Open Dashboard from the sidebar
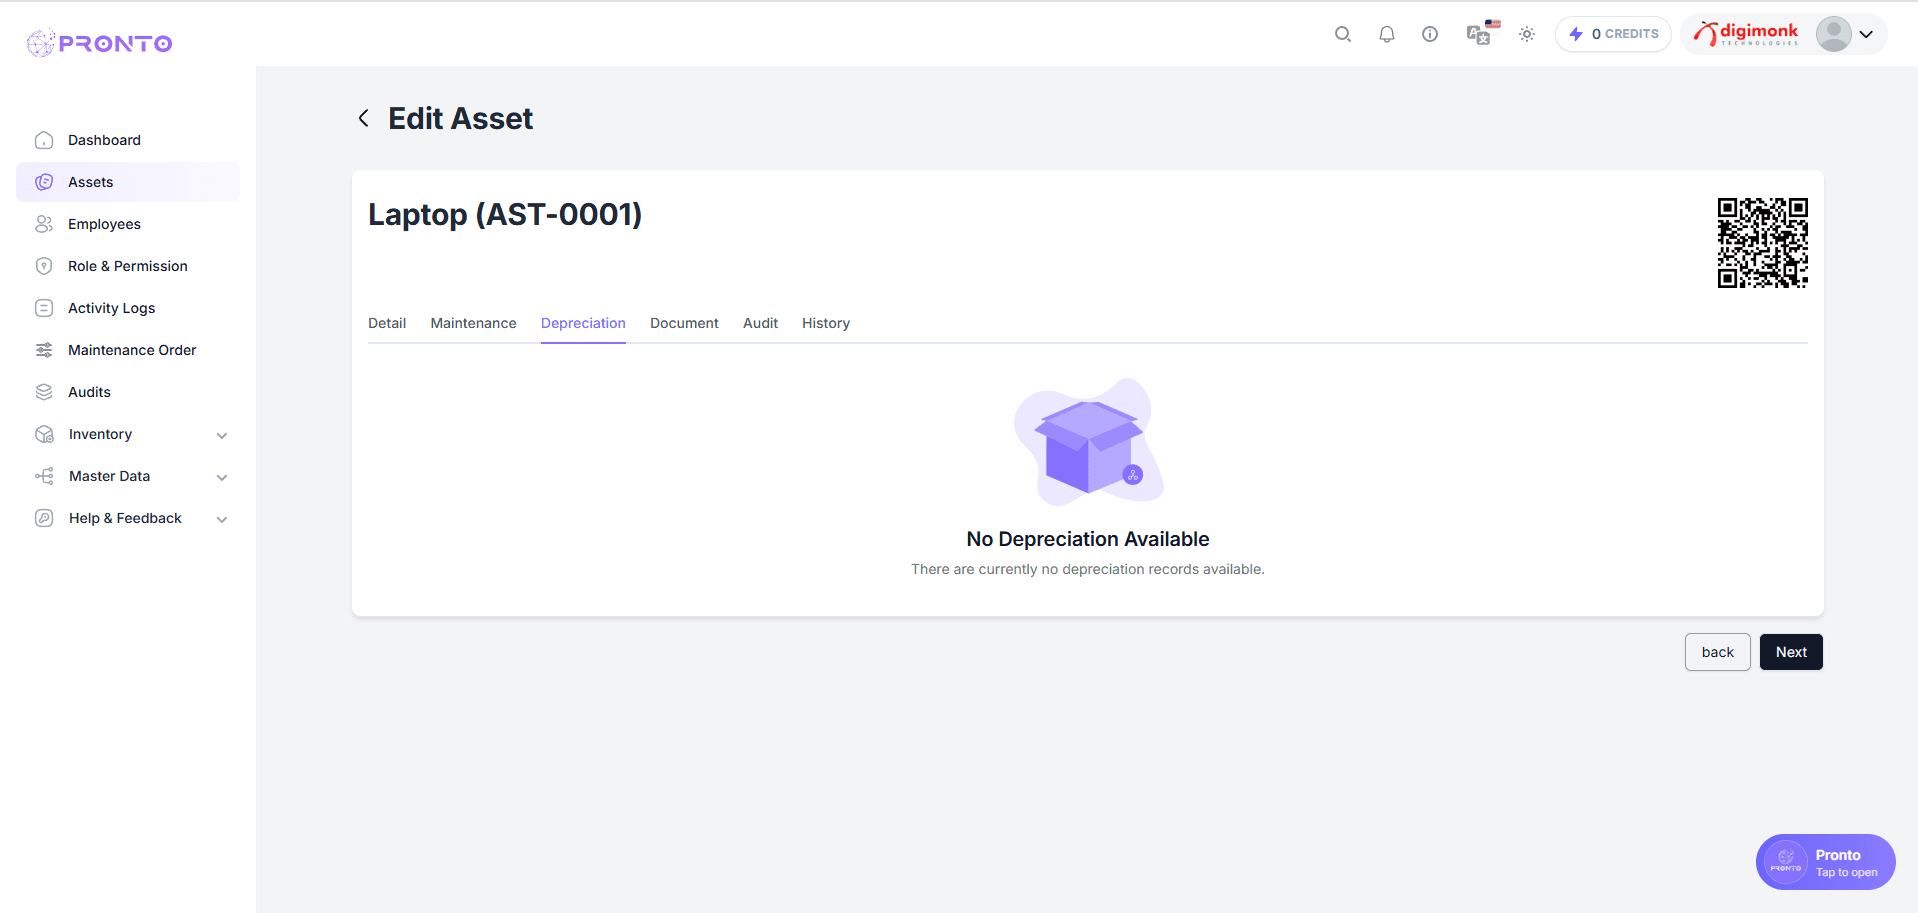 point(104,140)
